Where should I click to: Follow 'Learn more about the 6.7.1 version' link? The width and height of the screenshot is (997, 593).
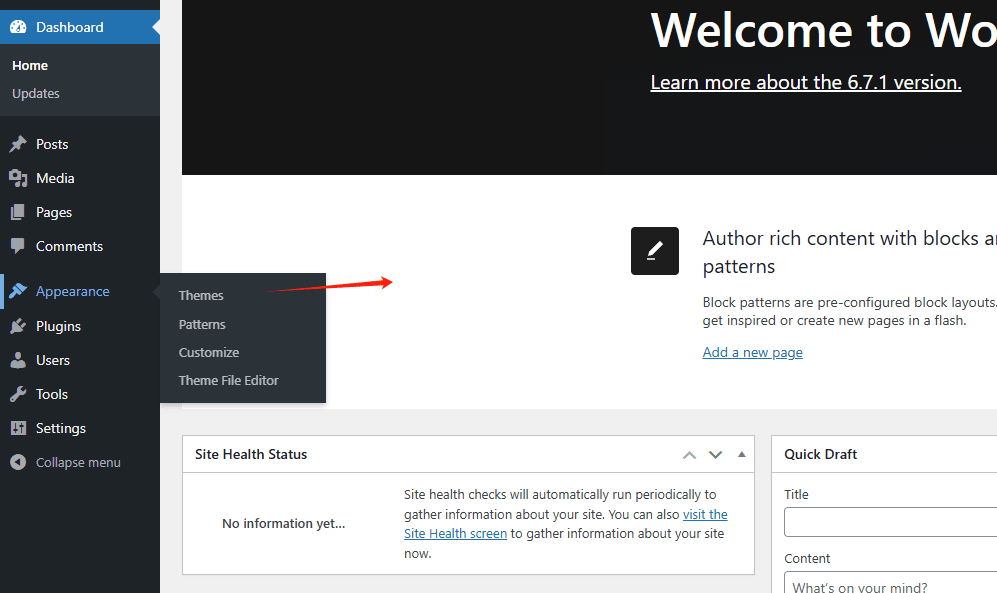(x=806, y=83)
